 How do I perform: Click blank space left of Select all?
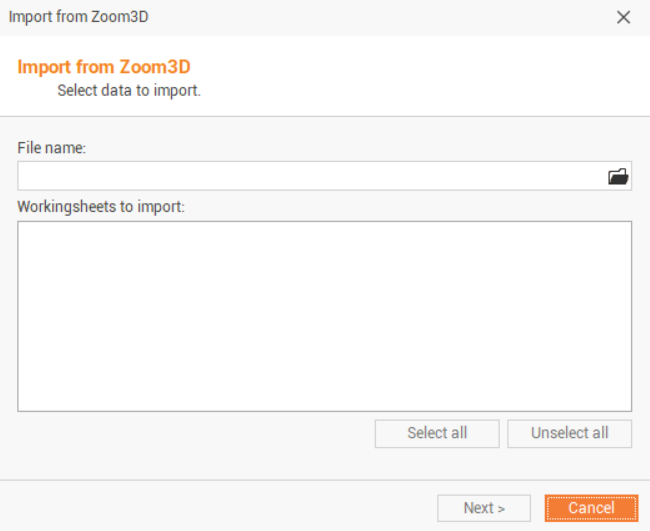[190, 434]
